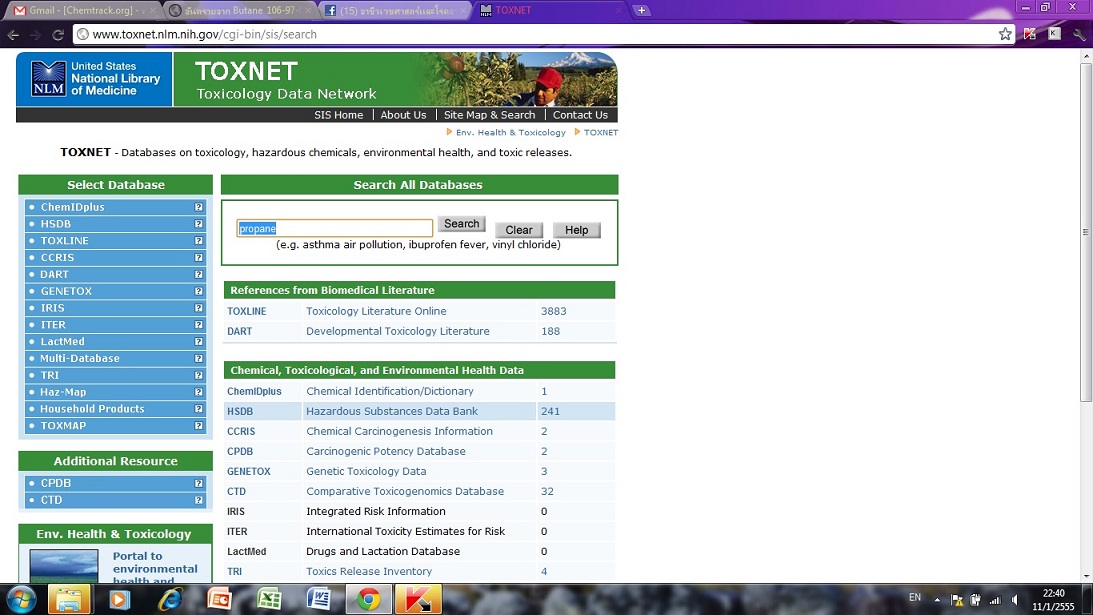Select Household Products in the sidebar
1093x615 pixels.
[92, 409]
